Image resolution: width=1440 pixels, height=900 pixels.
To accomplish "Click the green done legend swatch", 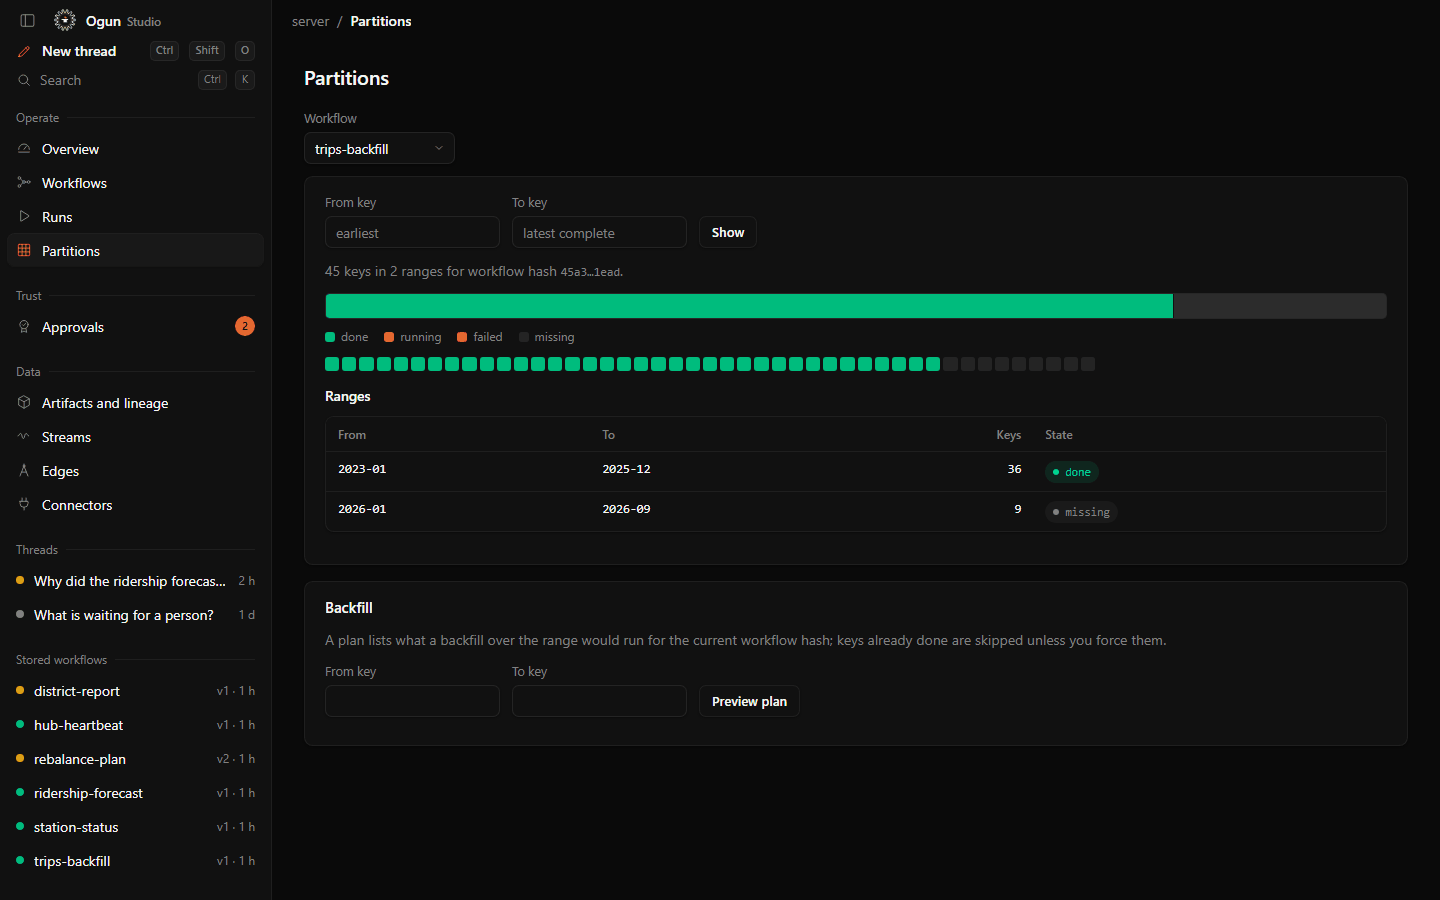I will tap(330, 337).
